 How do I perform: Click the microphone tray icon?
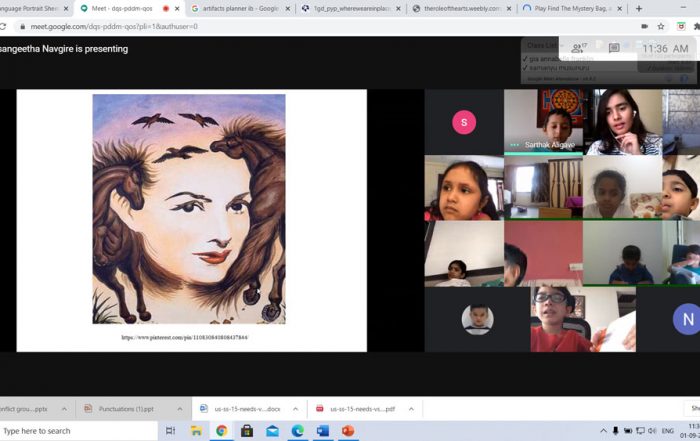[x=615, y=431]
